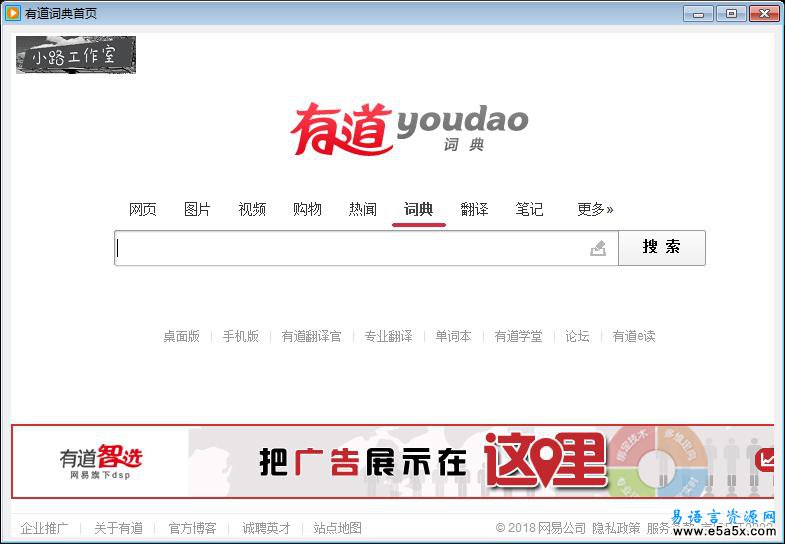The width and height of the screenshot is (785, 544).
Task: Switch to the 购物 tab
Action: coord(307,209)
